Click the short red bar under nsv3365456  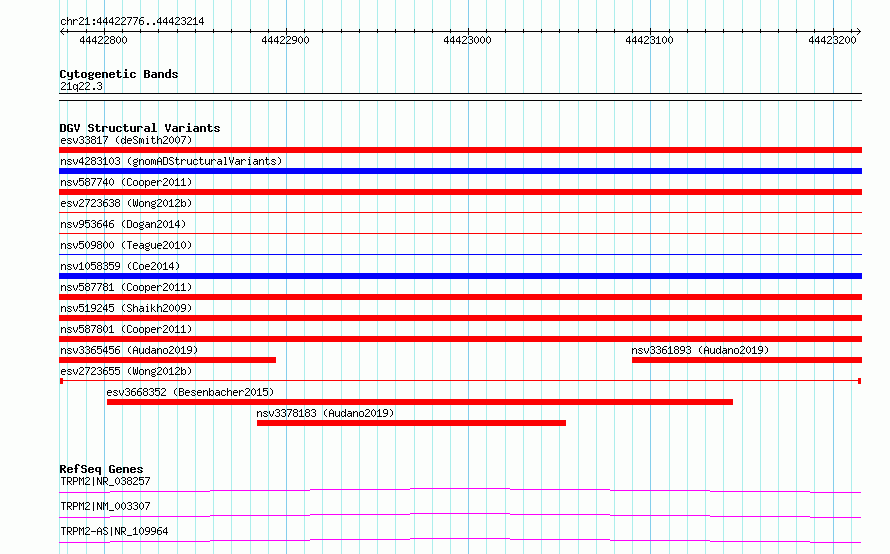[x=167, y=360]
